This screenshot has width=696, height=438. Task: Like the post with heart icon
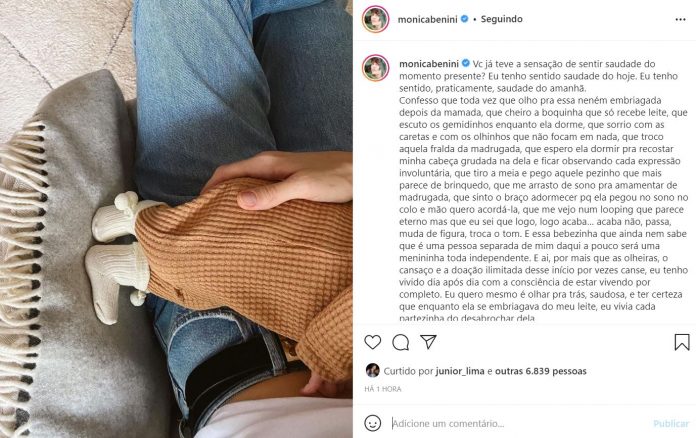point(373,342)
